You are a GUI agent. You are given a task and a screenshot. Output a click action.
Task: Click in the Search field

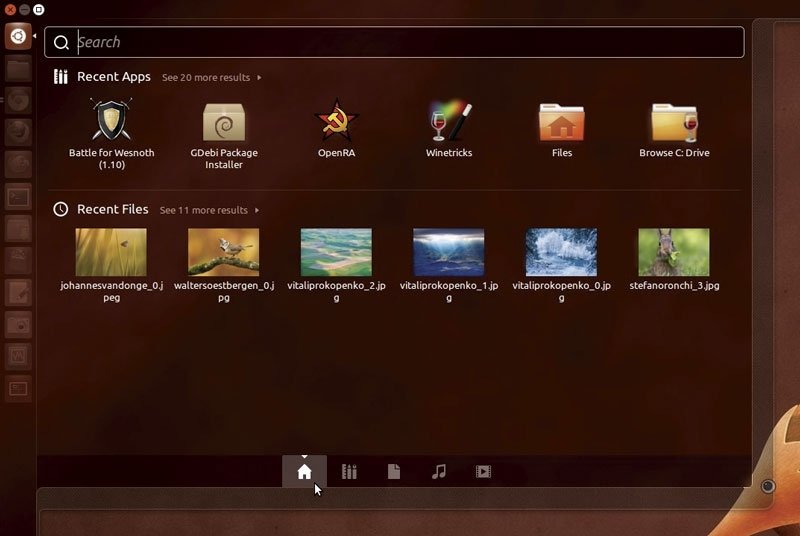394,42
